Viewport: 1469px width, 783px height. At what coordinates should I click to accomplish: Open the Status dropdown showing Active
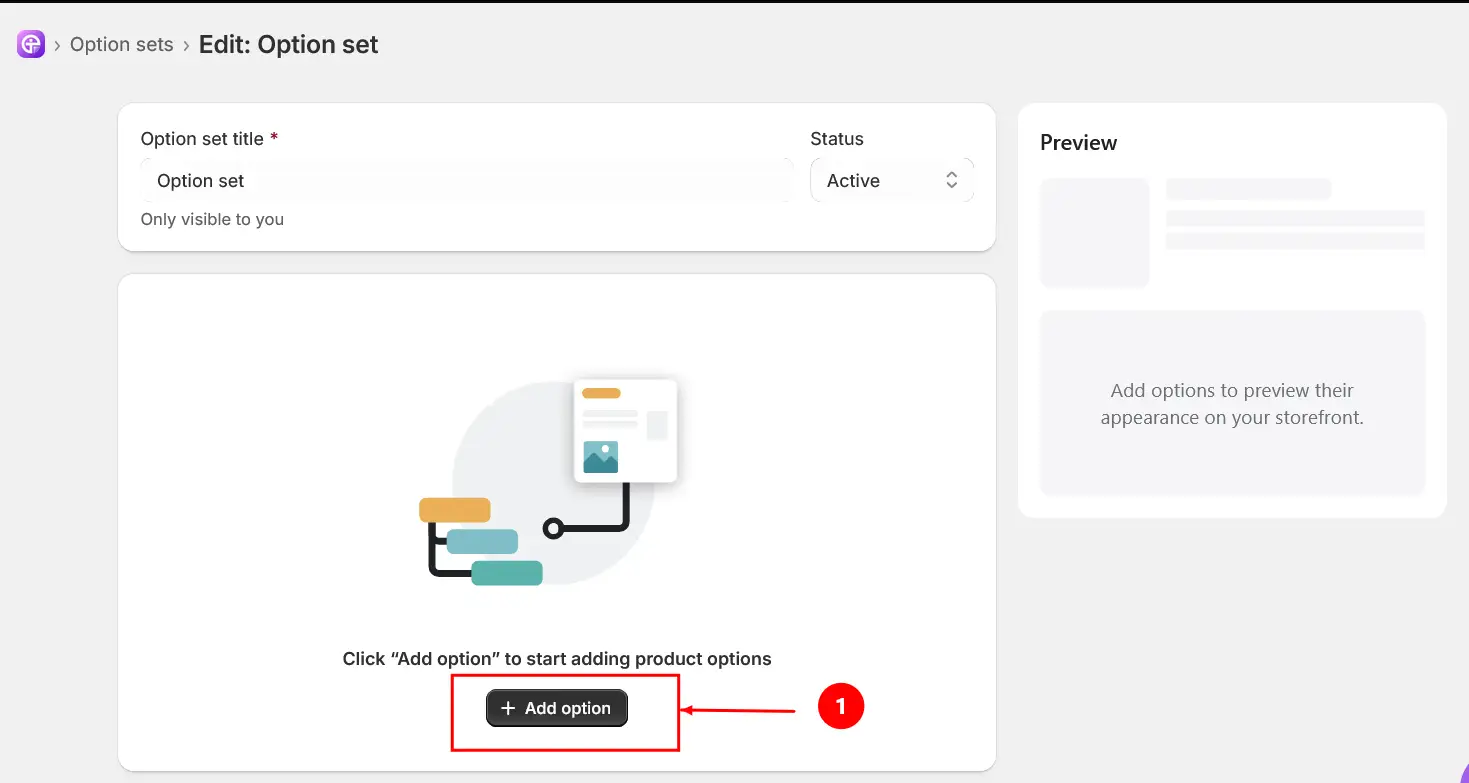(x=892, y=181)
